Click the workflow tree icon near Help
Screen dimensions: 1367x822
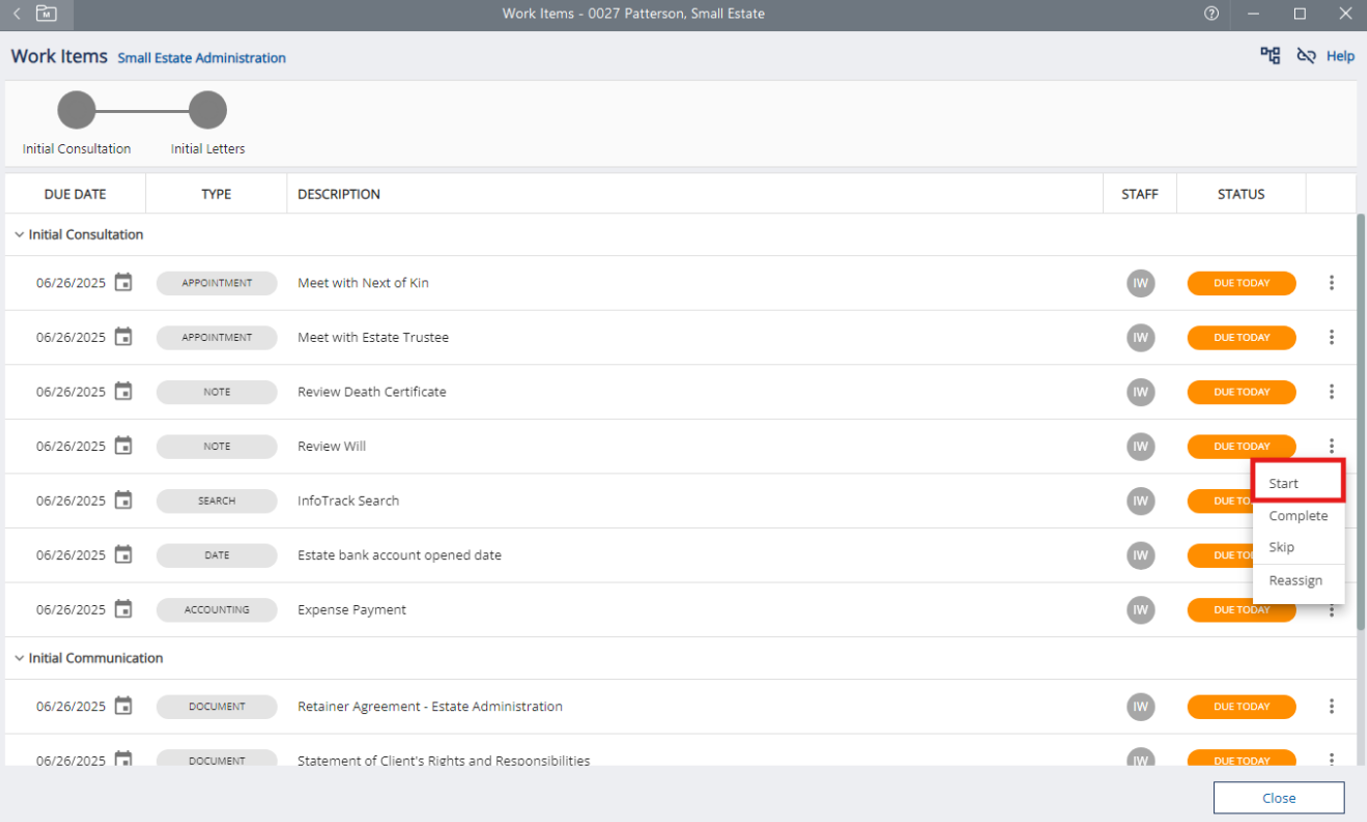tap(1270, 56)
